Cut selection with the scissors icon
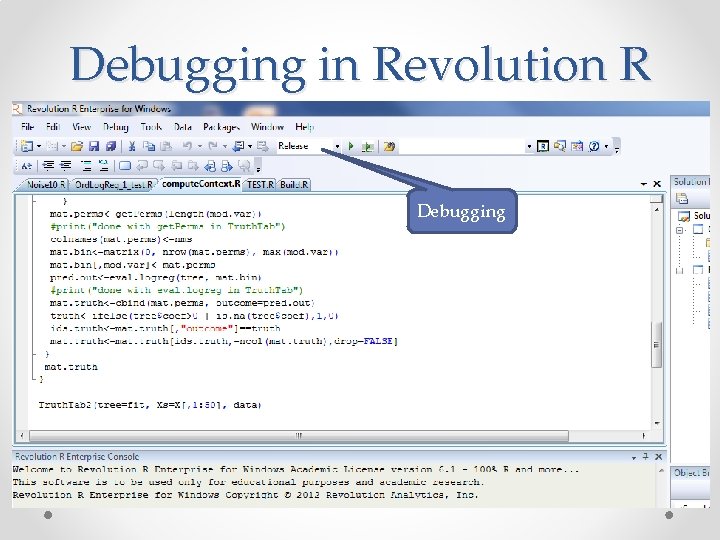The width and height of the screenshot is (720, 540). point(132,146)
